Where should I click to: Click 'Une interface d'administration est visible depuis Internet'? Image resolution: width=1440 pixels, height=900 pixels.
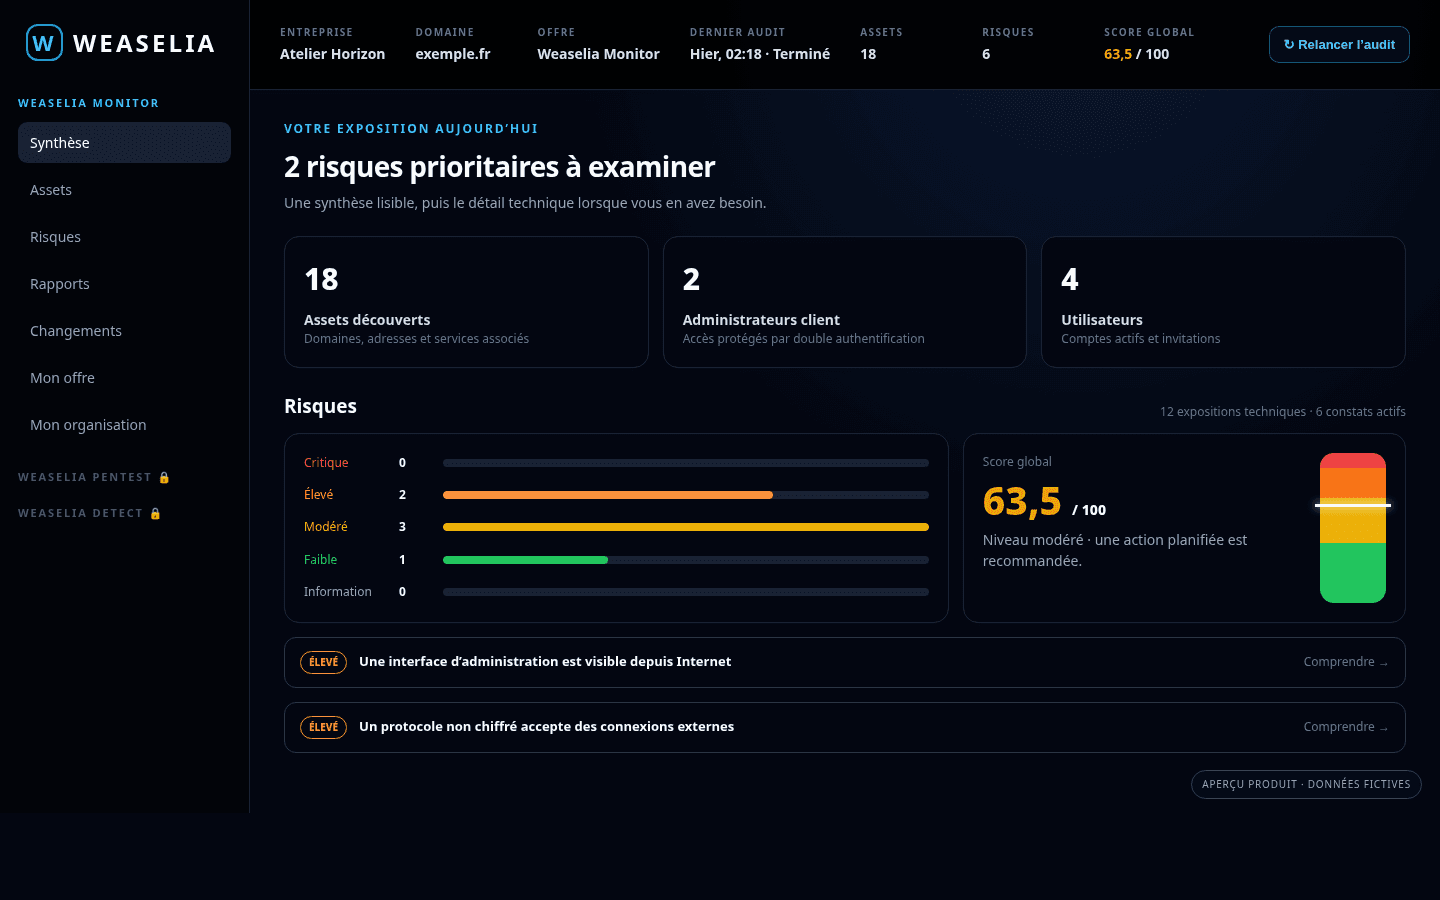(x=545, y=662)
